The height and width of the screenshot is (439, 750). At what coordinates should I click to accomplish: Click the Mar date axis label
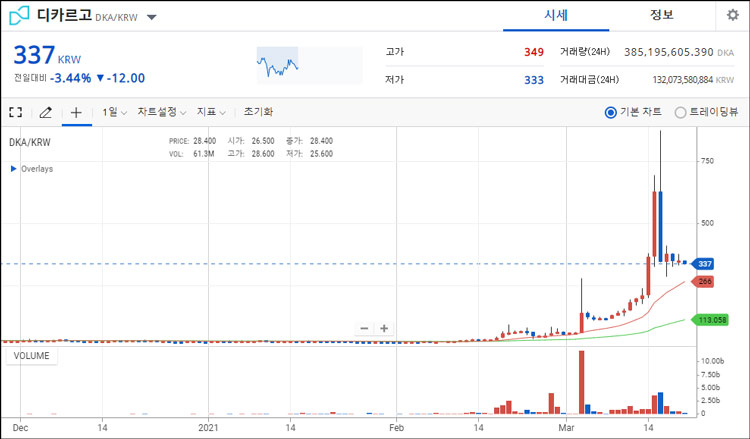click(566, 428)
